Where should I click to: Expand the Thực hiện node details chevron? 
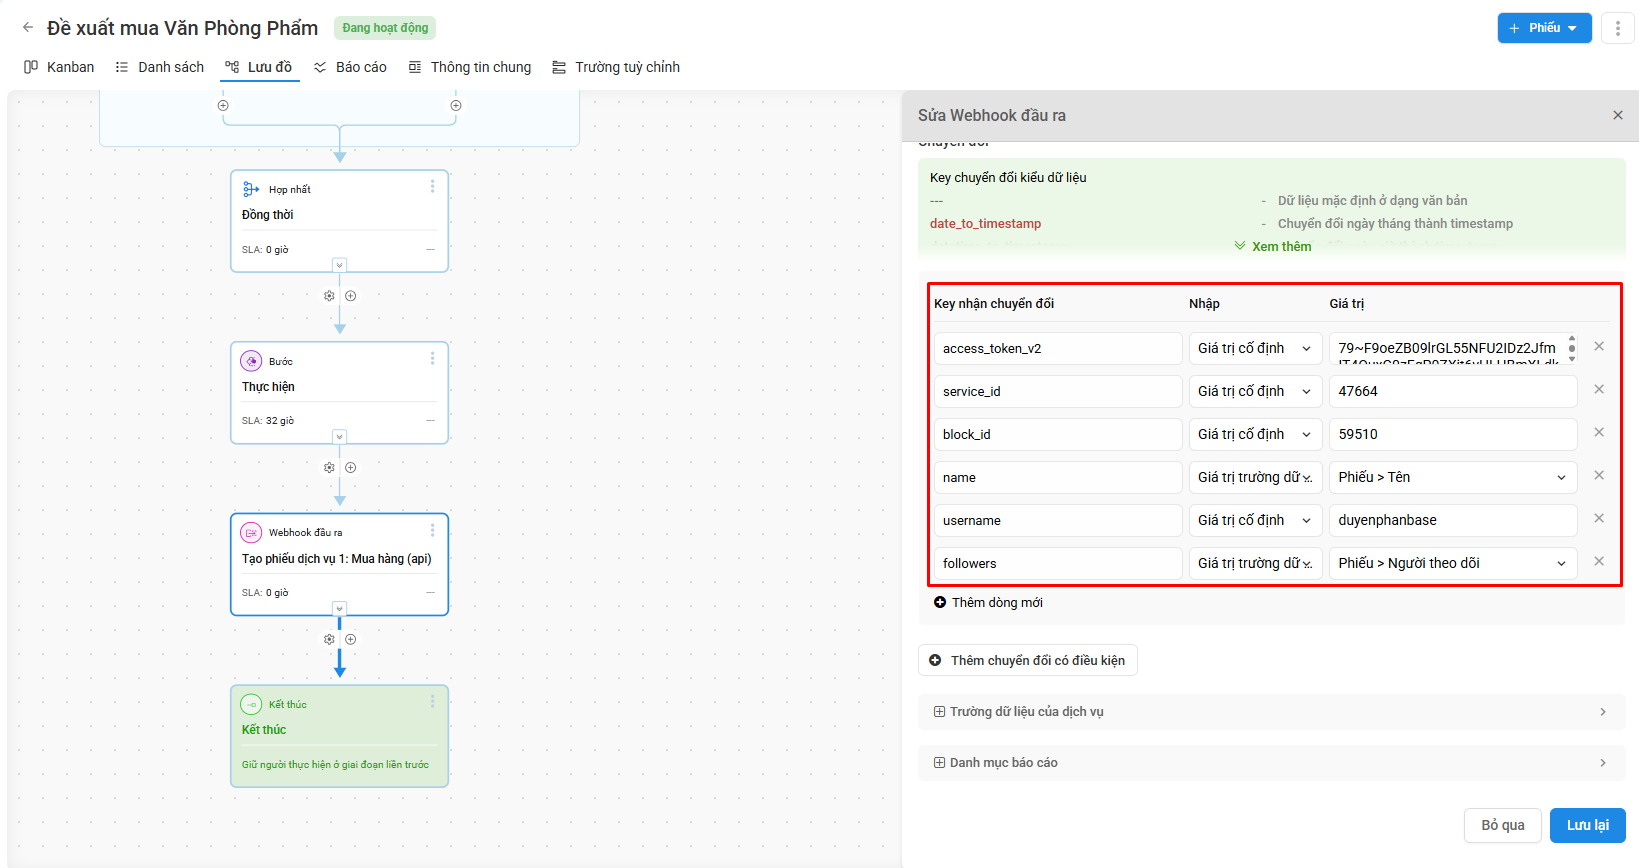[x=340, y=437]
